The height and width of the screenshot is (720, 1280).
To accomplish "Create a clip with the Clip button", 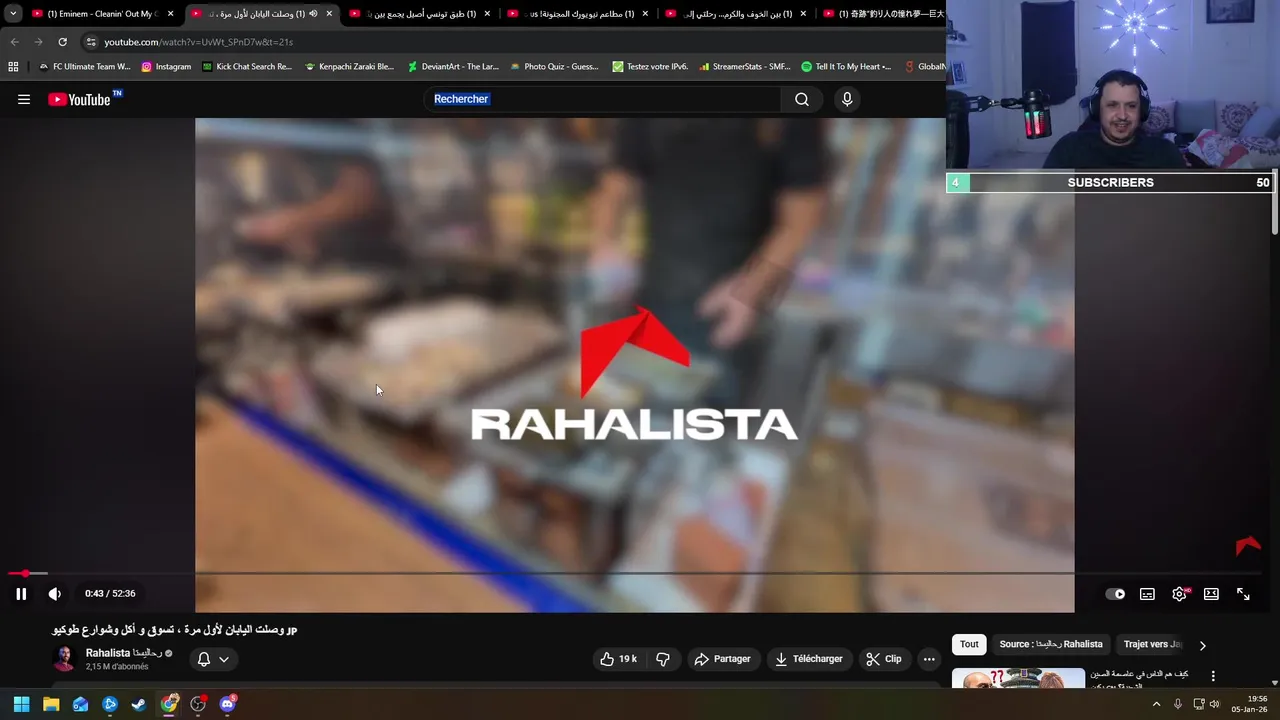I will [x=884, y=659].
